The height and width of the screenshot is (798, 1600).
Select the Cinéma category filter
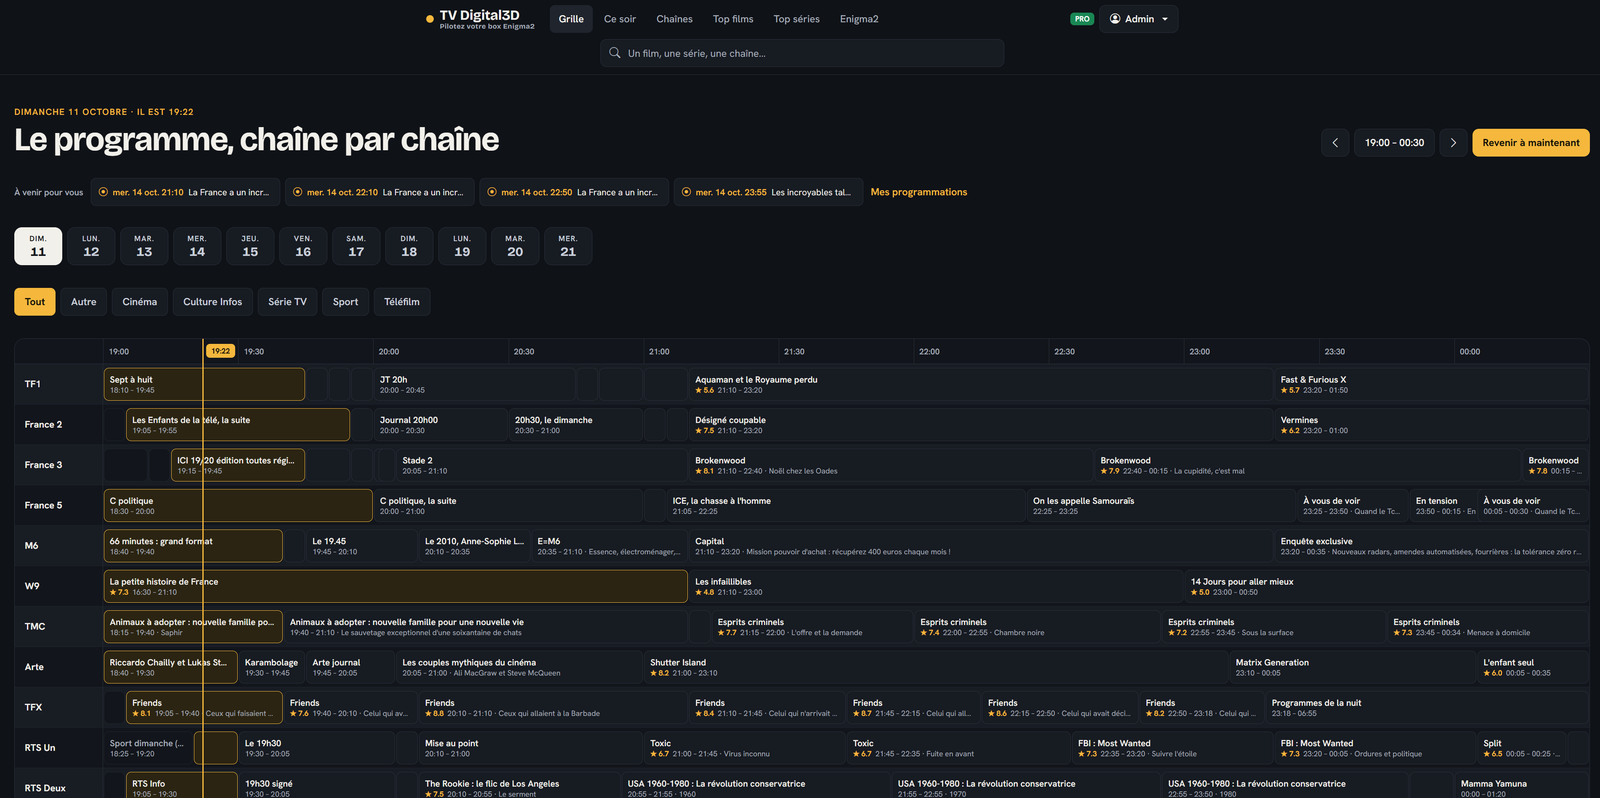pyautogui.click(x=140, y=302)
